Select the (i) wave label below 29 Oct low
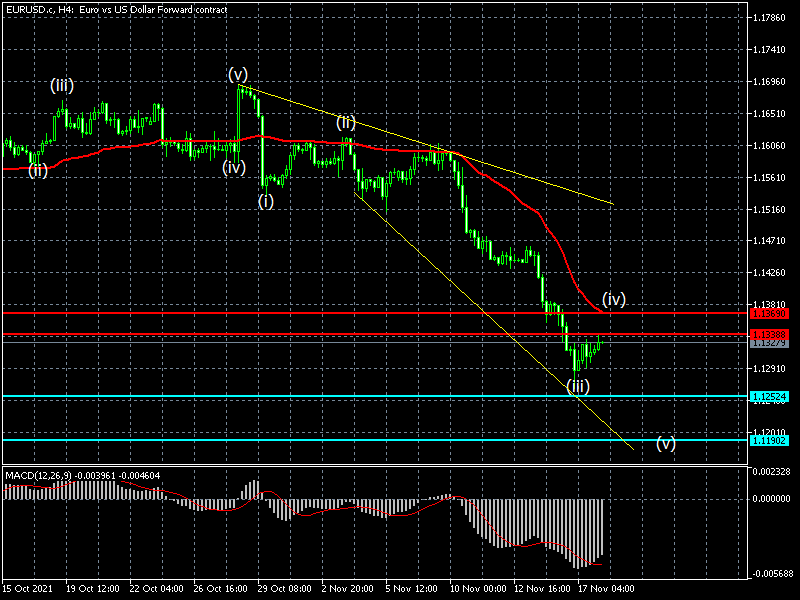The height and width of the screenshot is (600, 800). click(x=265, y=202)
